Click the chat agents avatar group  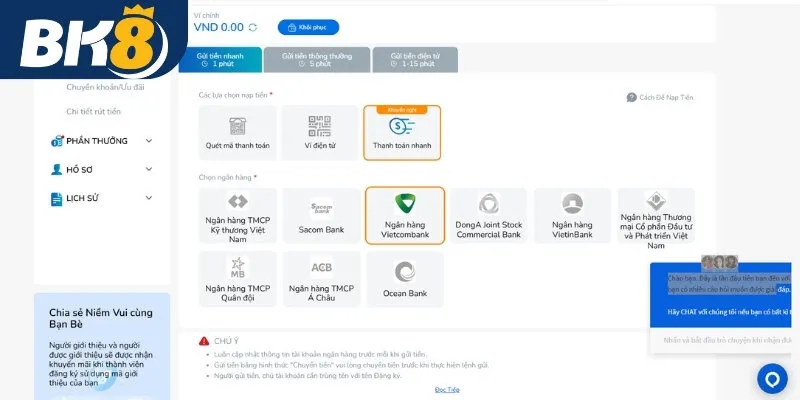(719, 262)
